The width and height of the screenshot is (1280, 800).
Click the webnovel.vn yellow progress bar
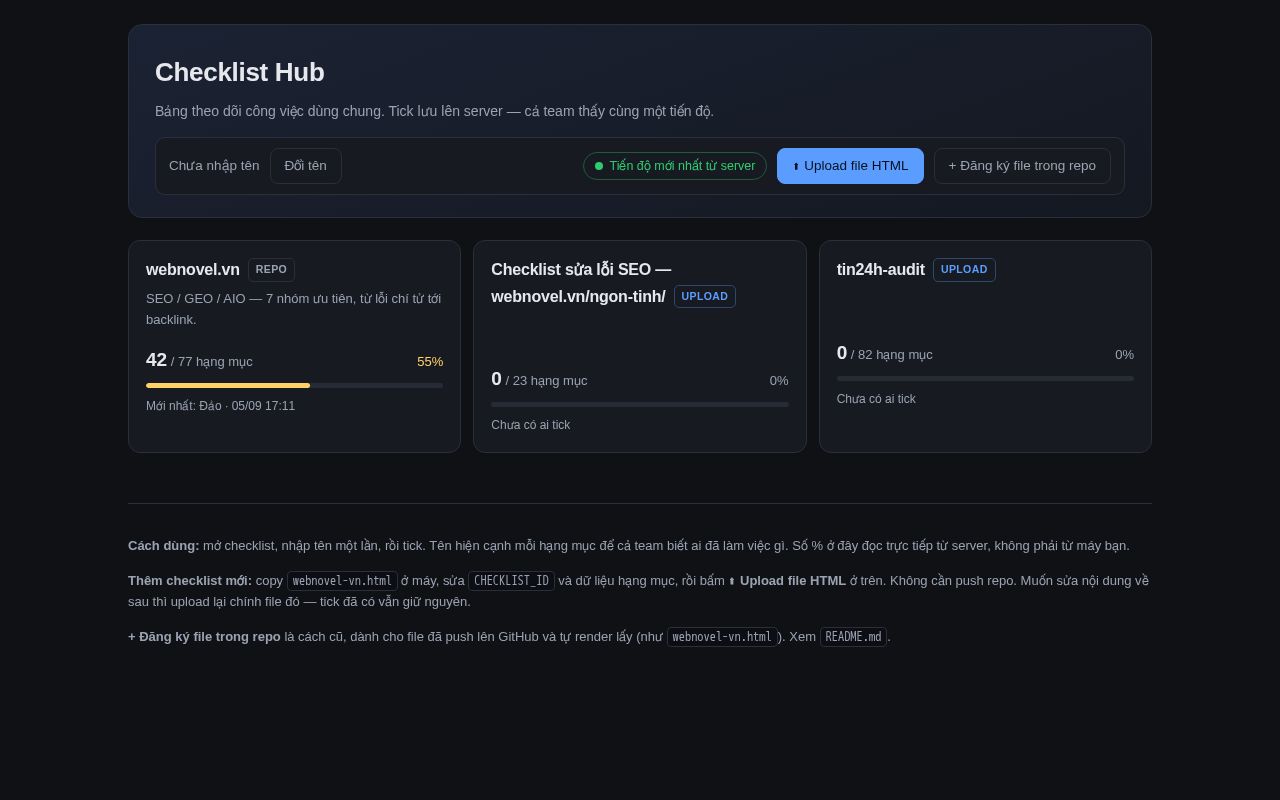coord(294,385)
